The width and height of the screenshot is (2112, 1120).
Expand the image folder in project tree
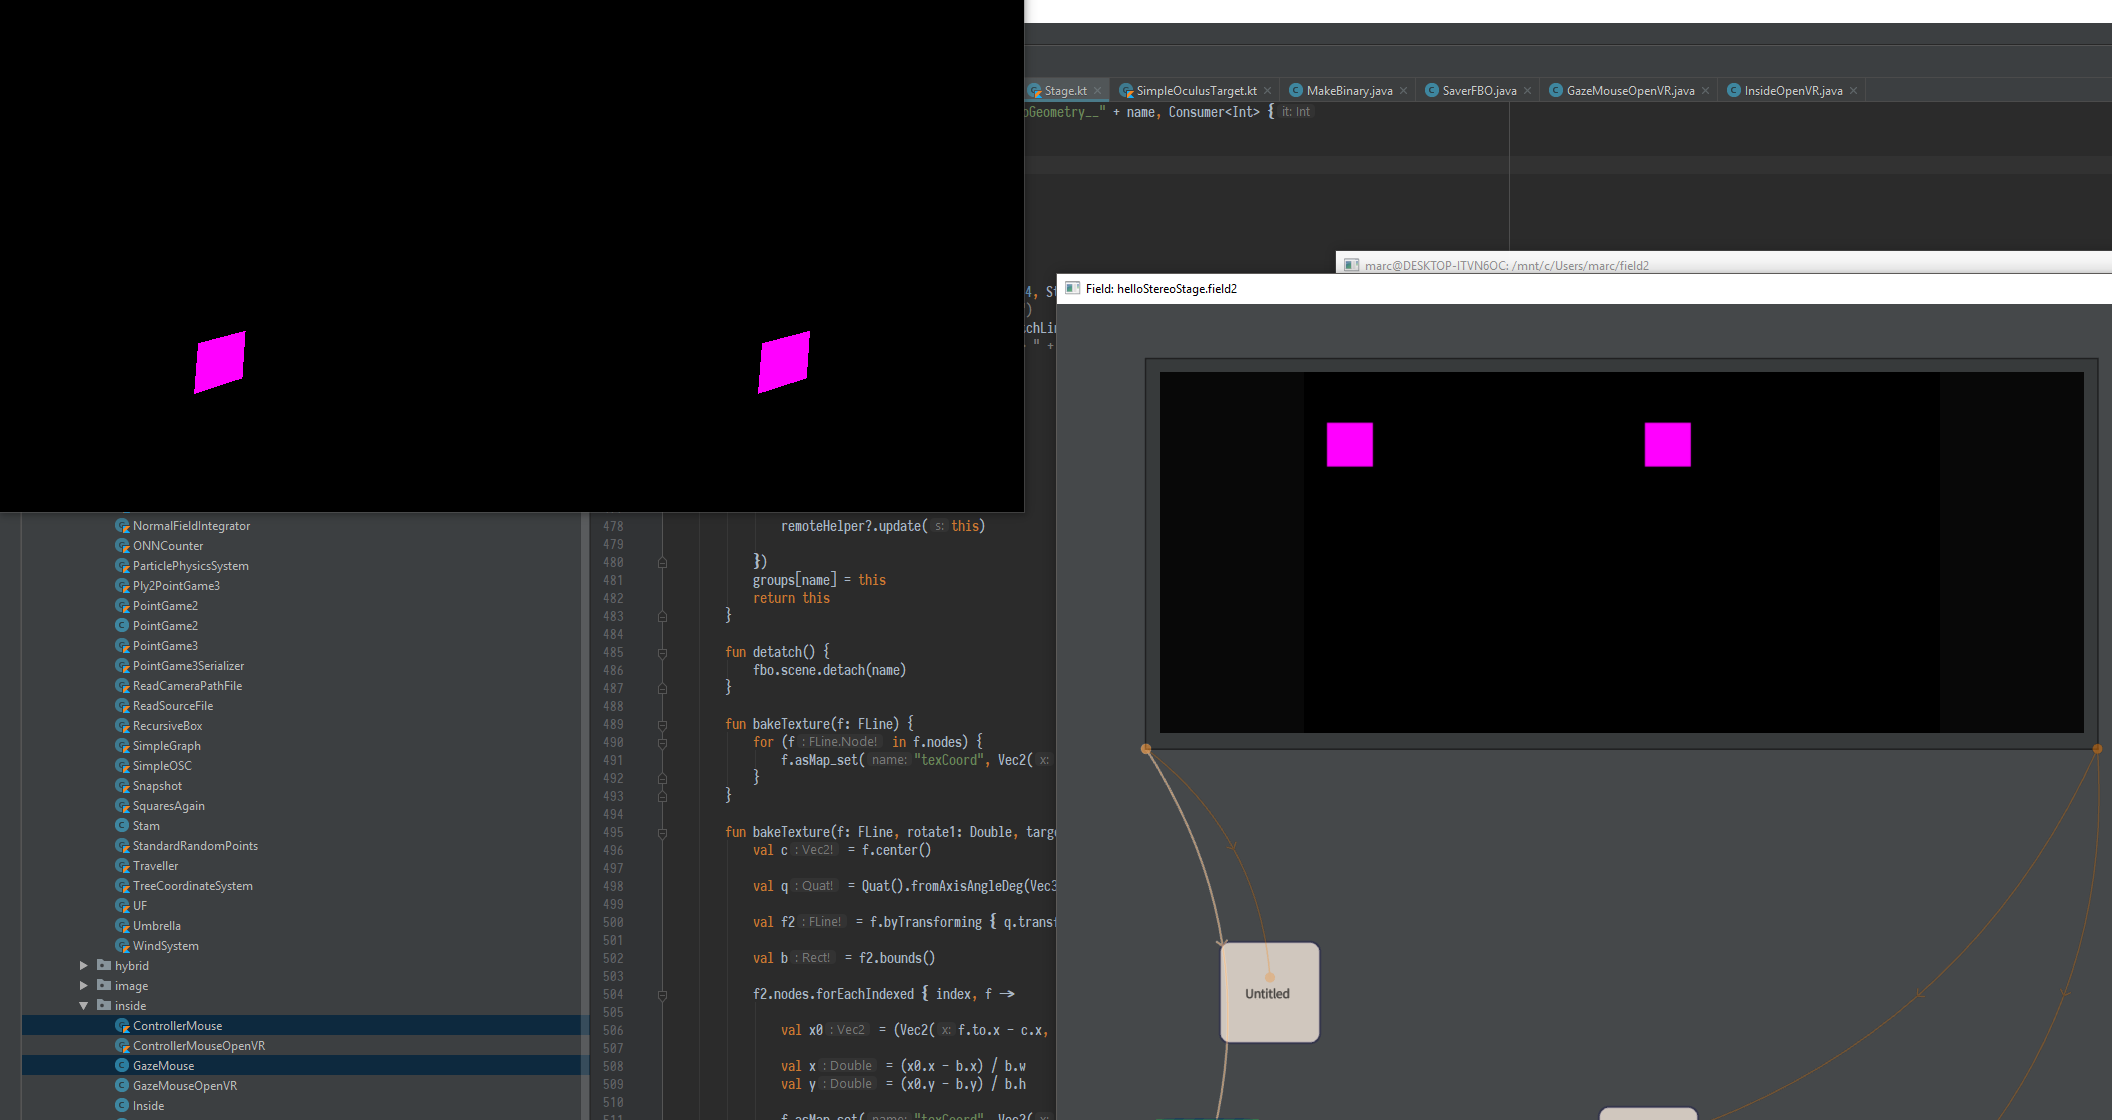tap(84, 986)
